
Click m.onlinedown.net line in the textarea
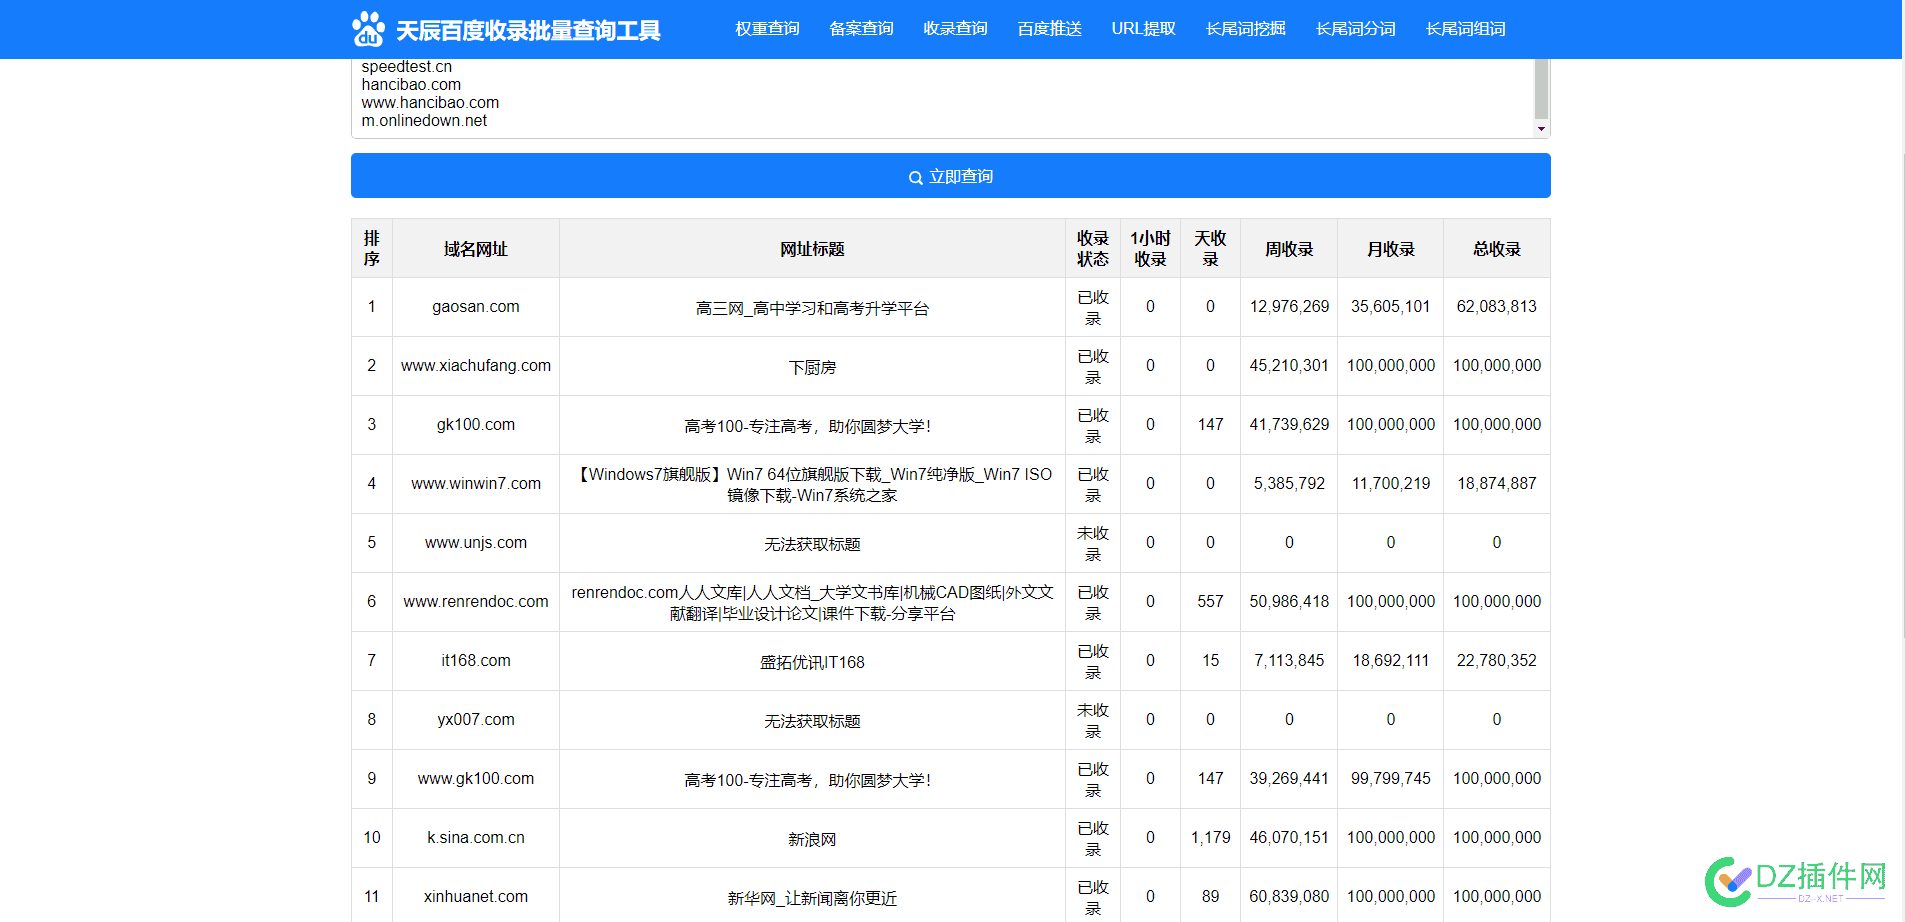point(424,121)
